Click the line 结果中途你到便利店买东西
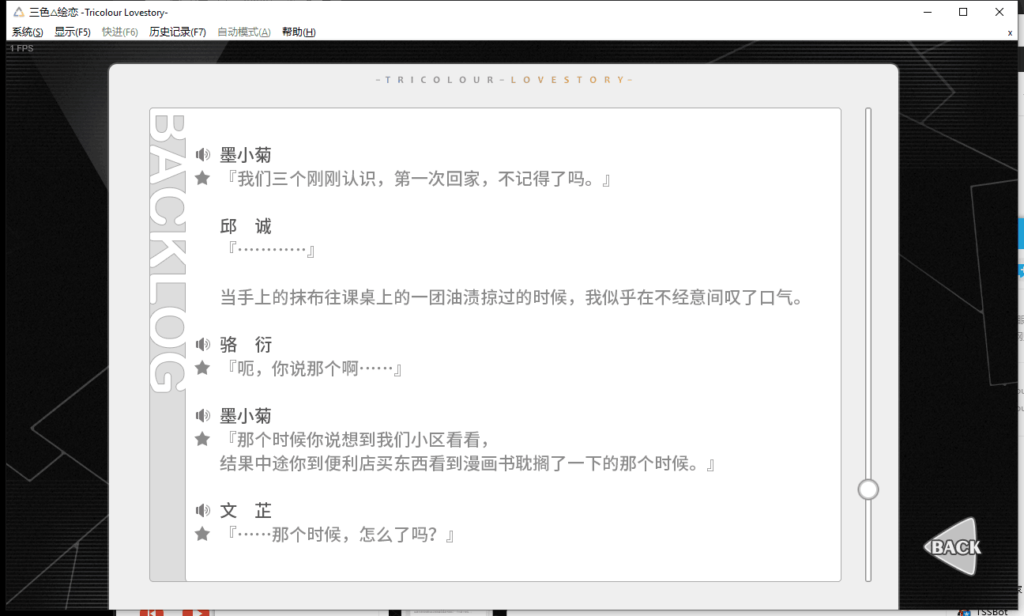Image resolution: width=1024 pixels, height=616 pixels. 468,464
